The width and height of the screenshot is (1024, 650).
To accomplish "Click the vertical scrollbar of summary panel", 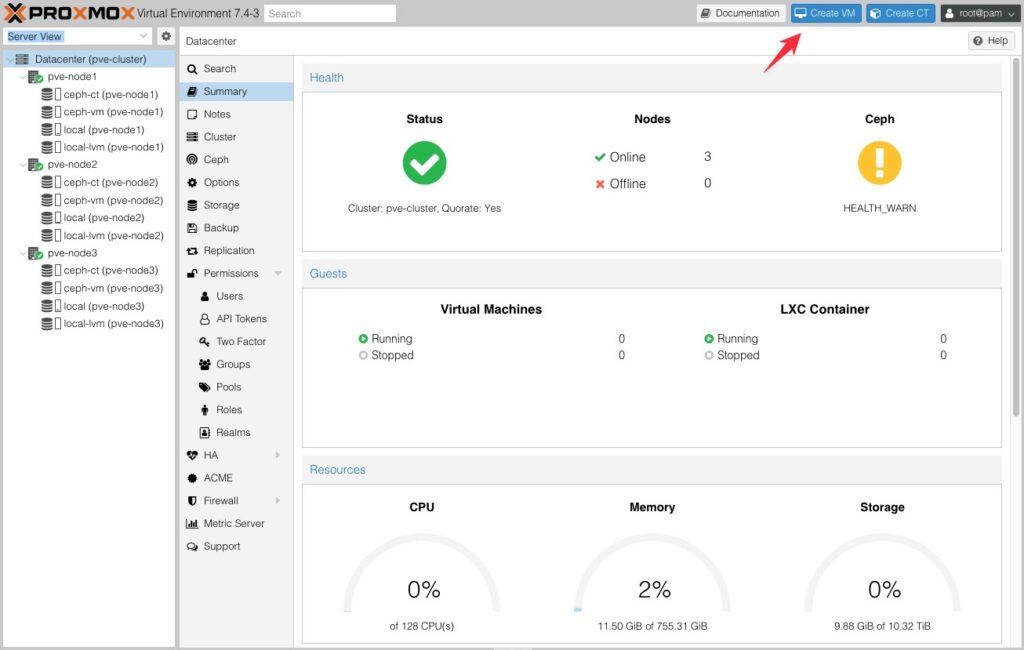I will 1016,236.
